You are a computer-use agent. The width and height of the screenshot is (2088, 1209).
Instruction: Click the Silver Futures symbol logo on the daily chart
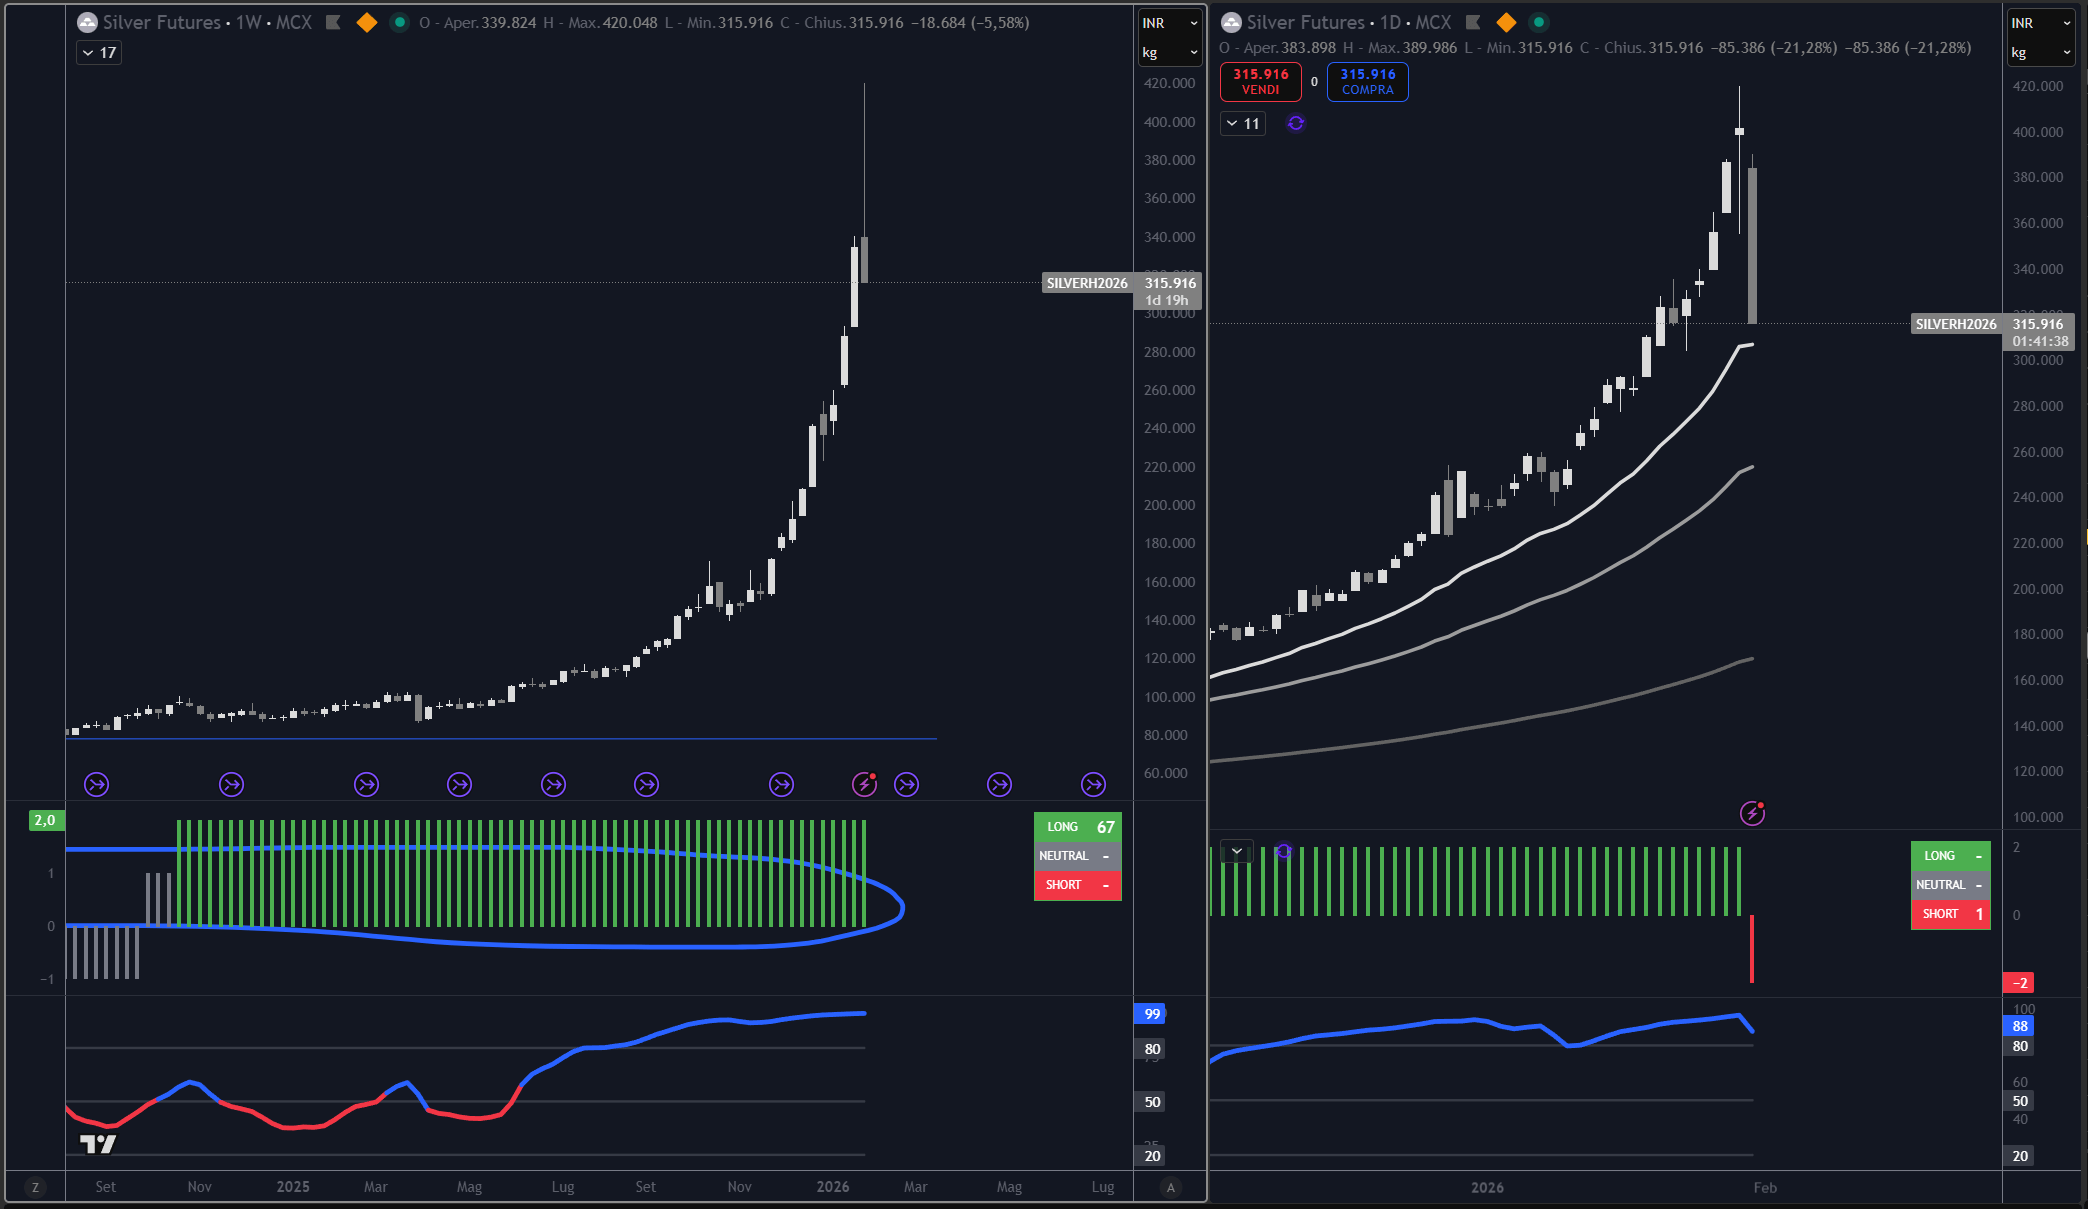pos(1231,22)
